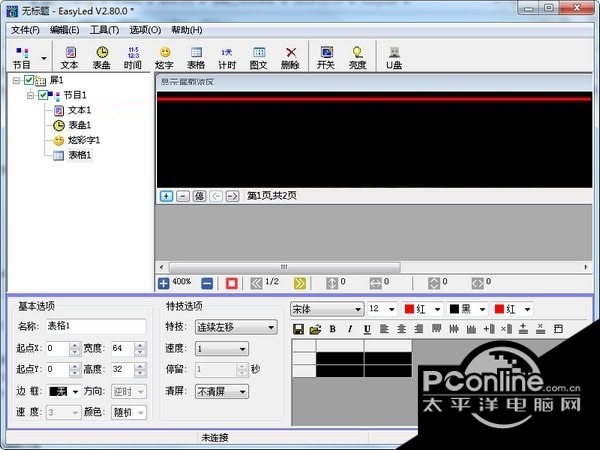Click blue minus zoom-out icon near 400%
Viewport: 600px width, 450px height.
[x=207, y=284]
